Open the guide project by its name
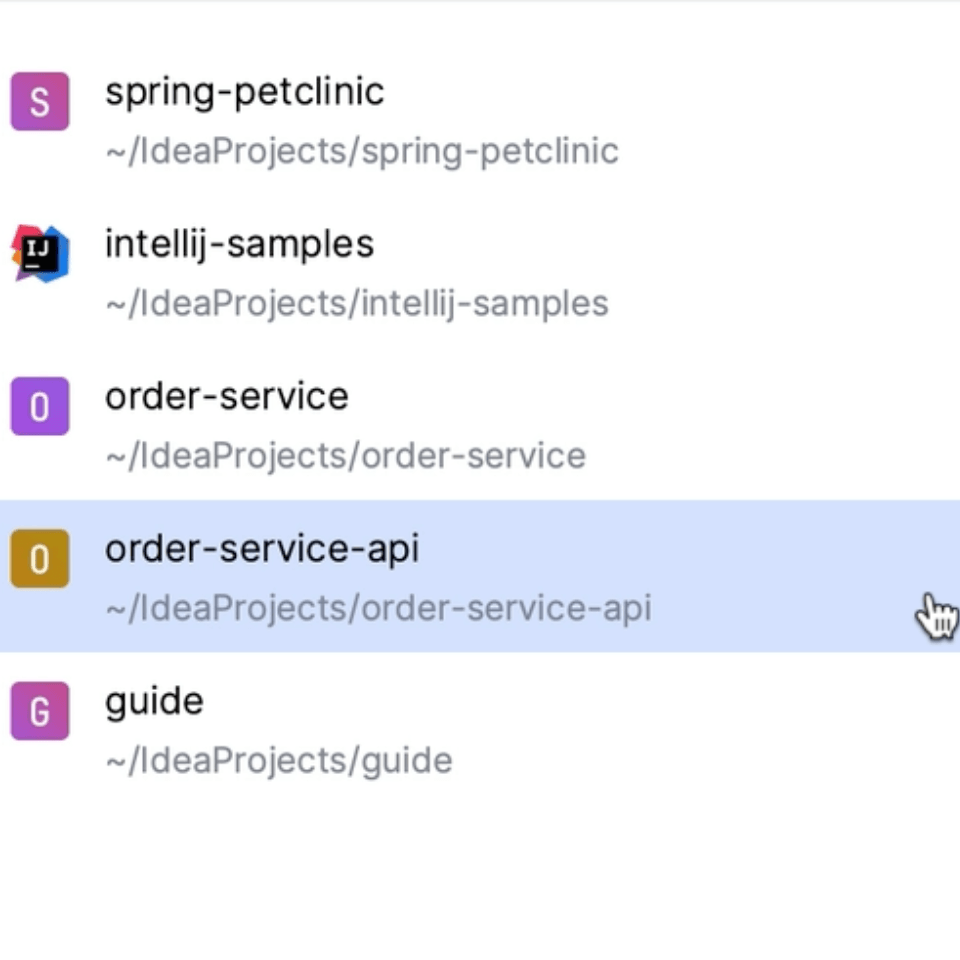960x960 pixels. [154, 701]
